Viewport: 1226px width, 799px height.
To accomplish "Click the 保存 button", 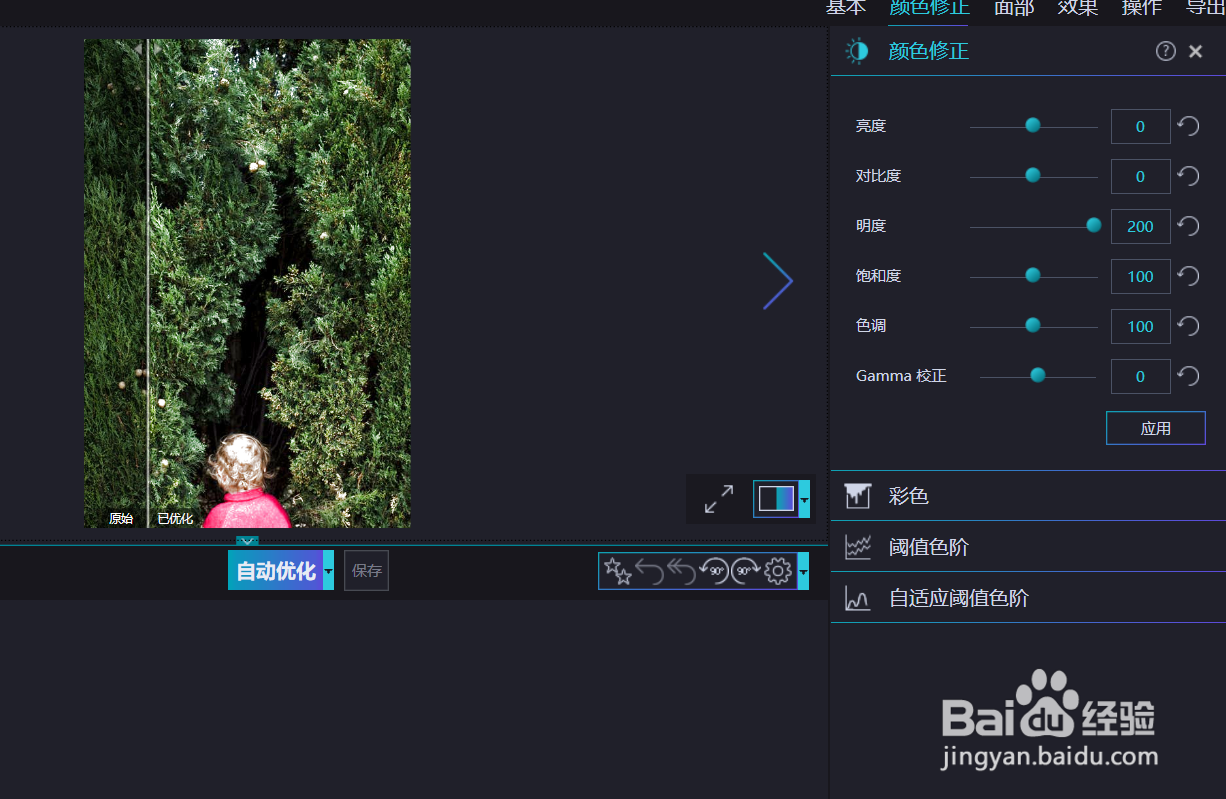I will pos(366,570).
